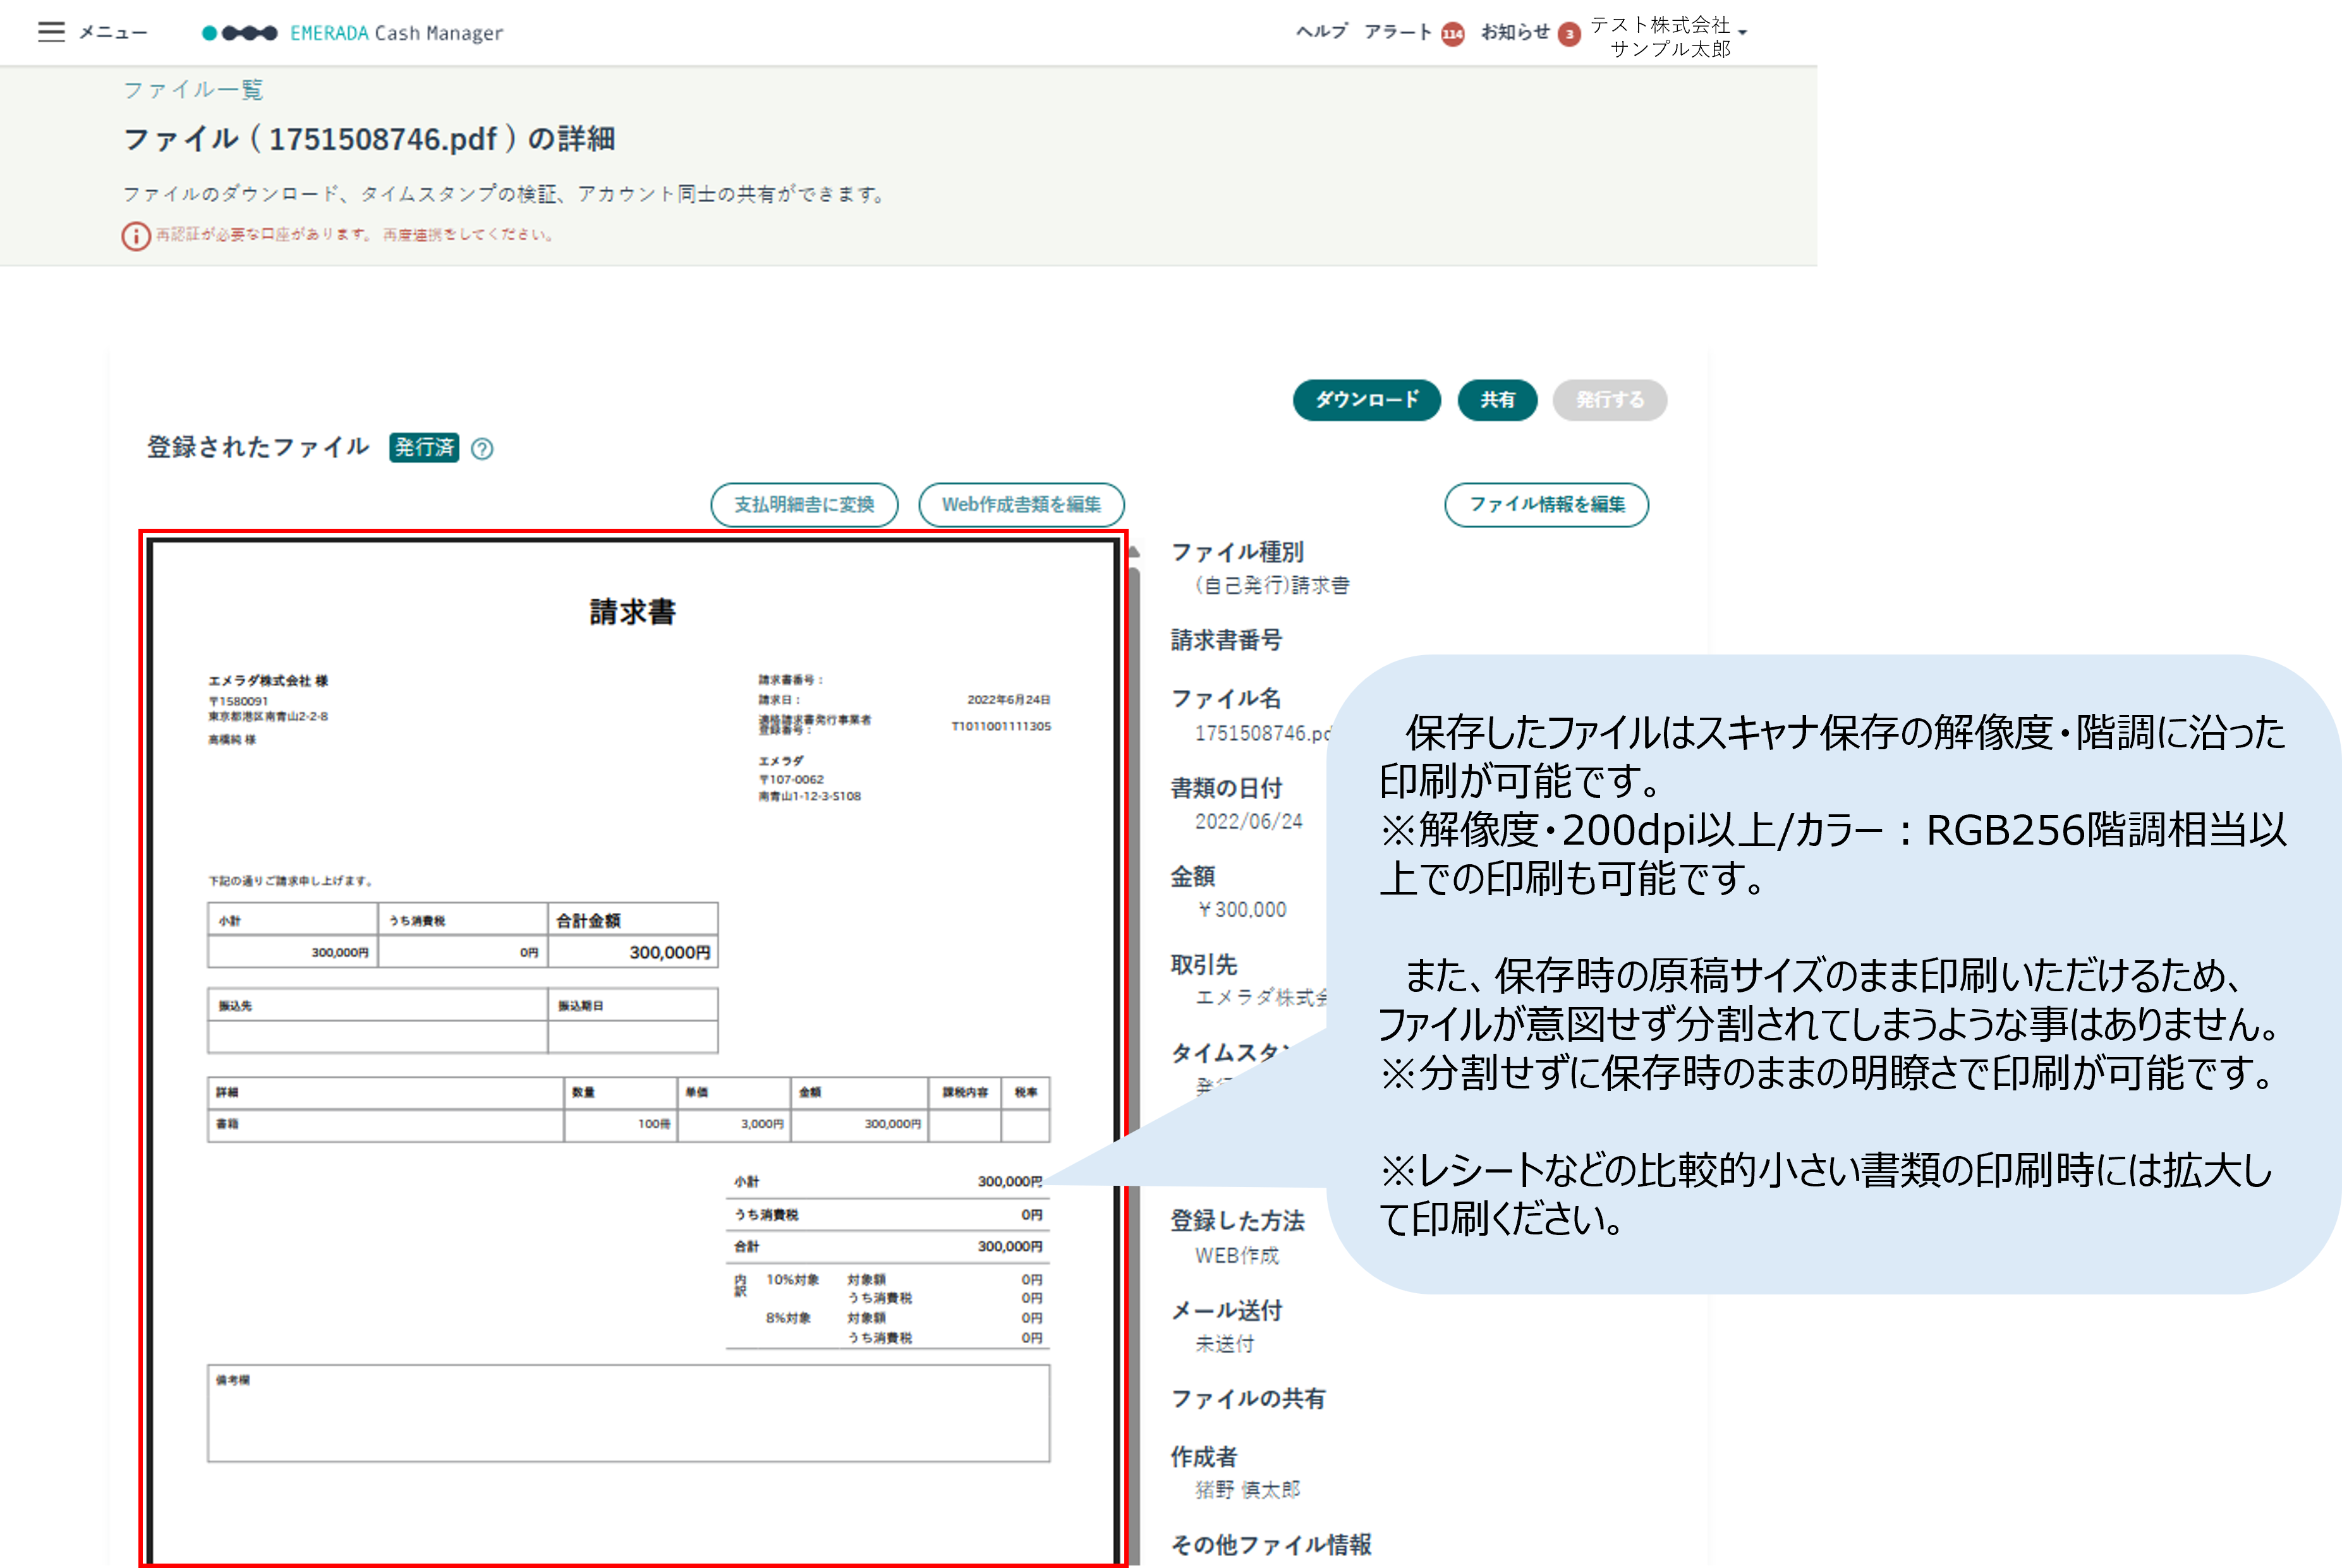Go back via ファイル一覧 breadcrumb link

click(x=193, y=90)
